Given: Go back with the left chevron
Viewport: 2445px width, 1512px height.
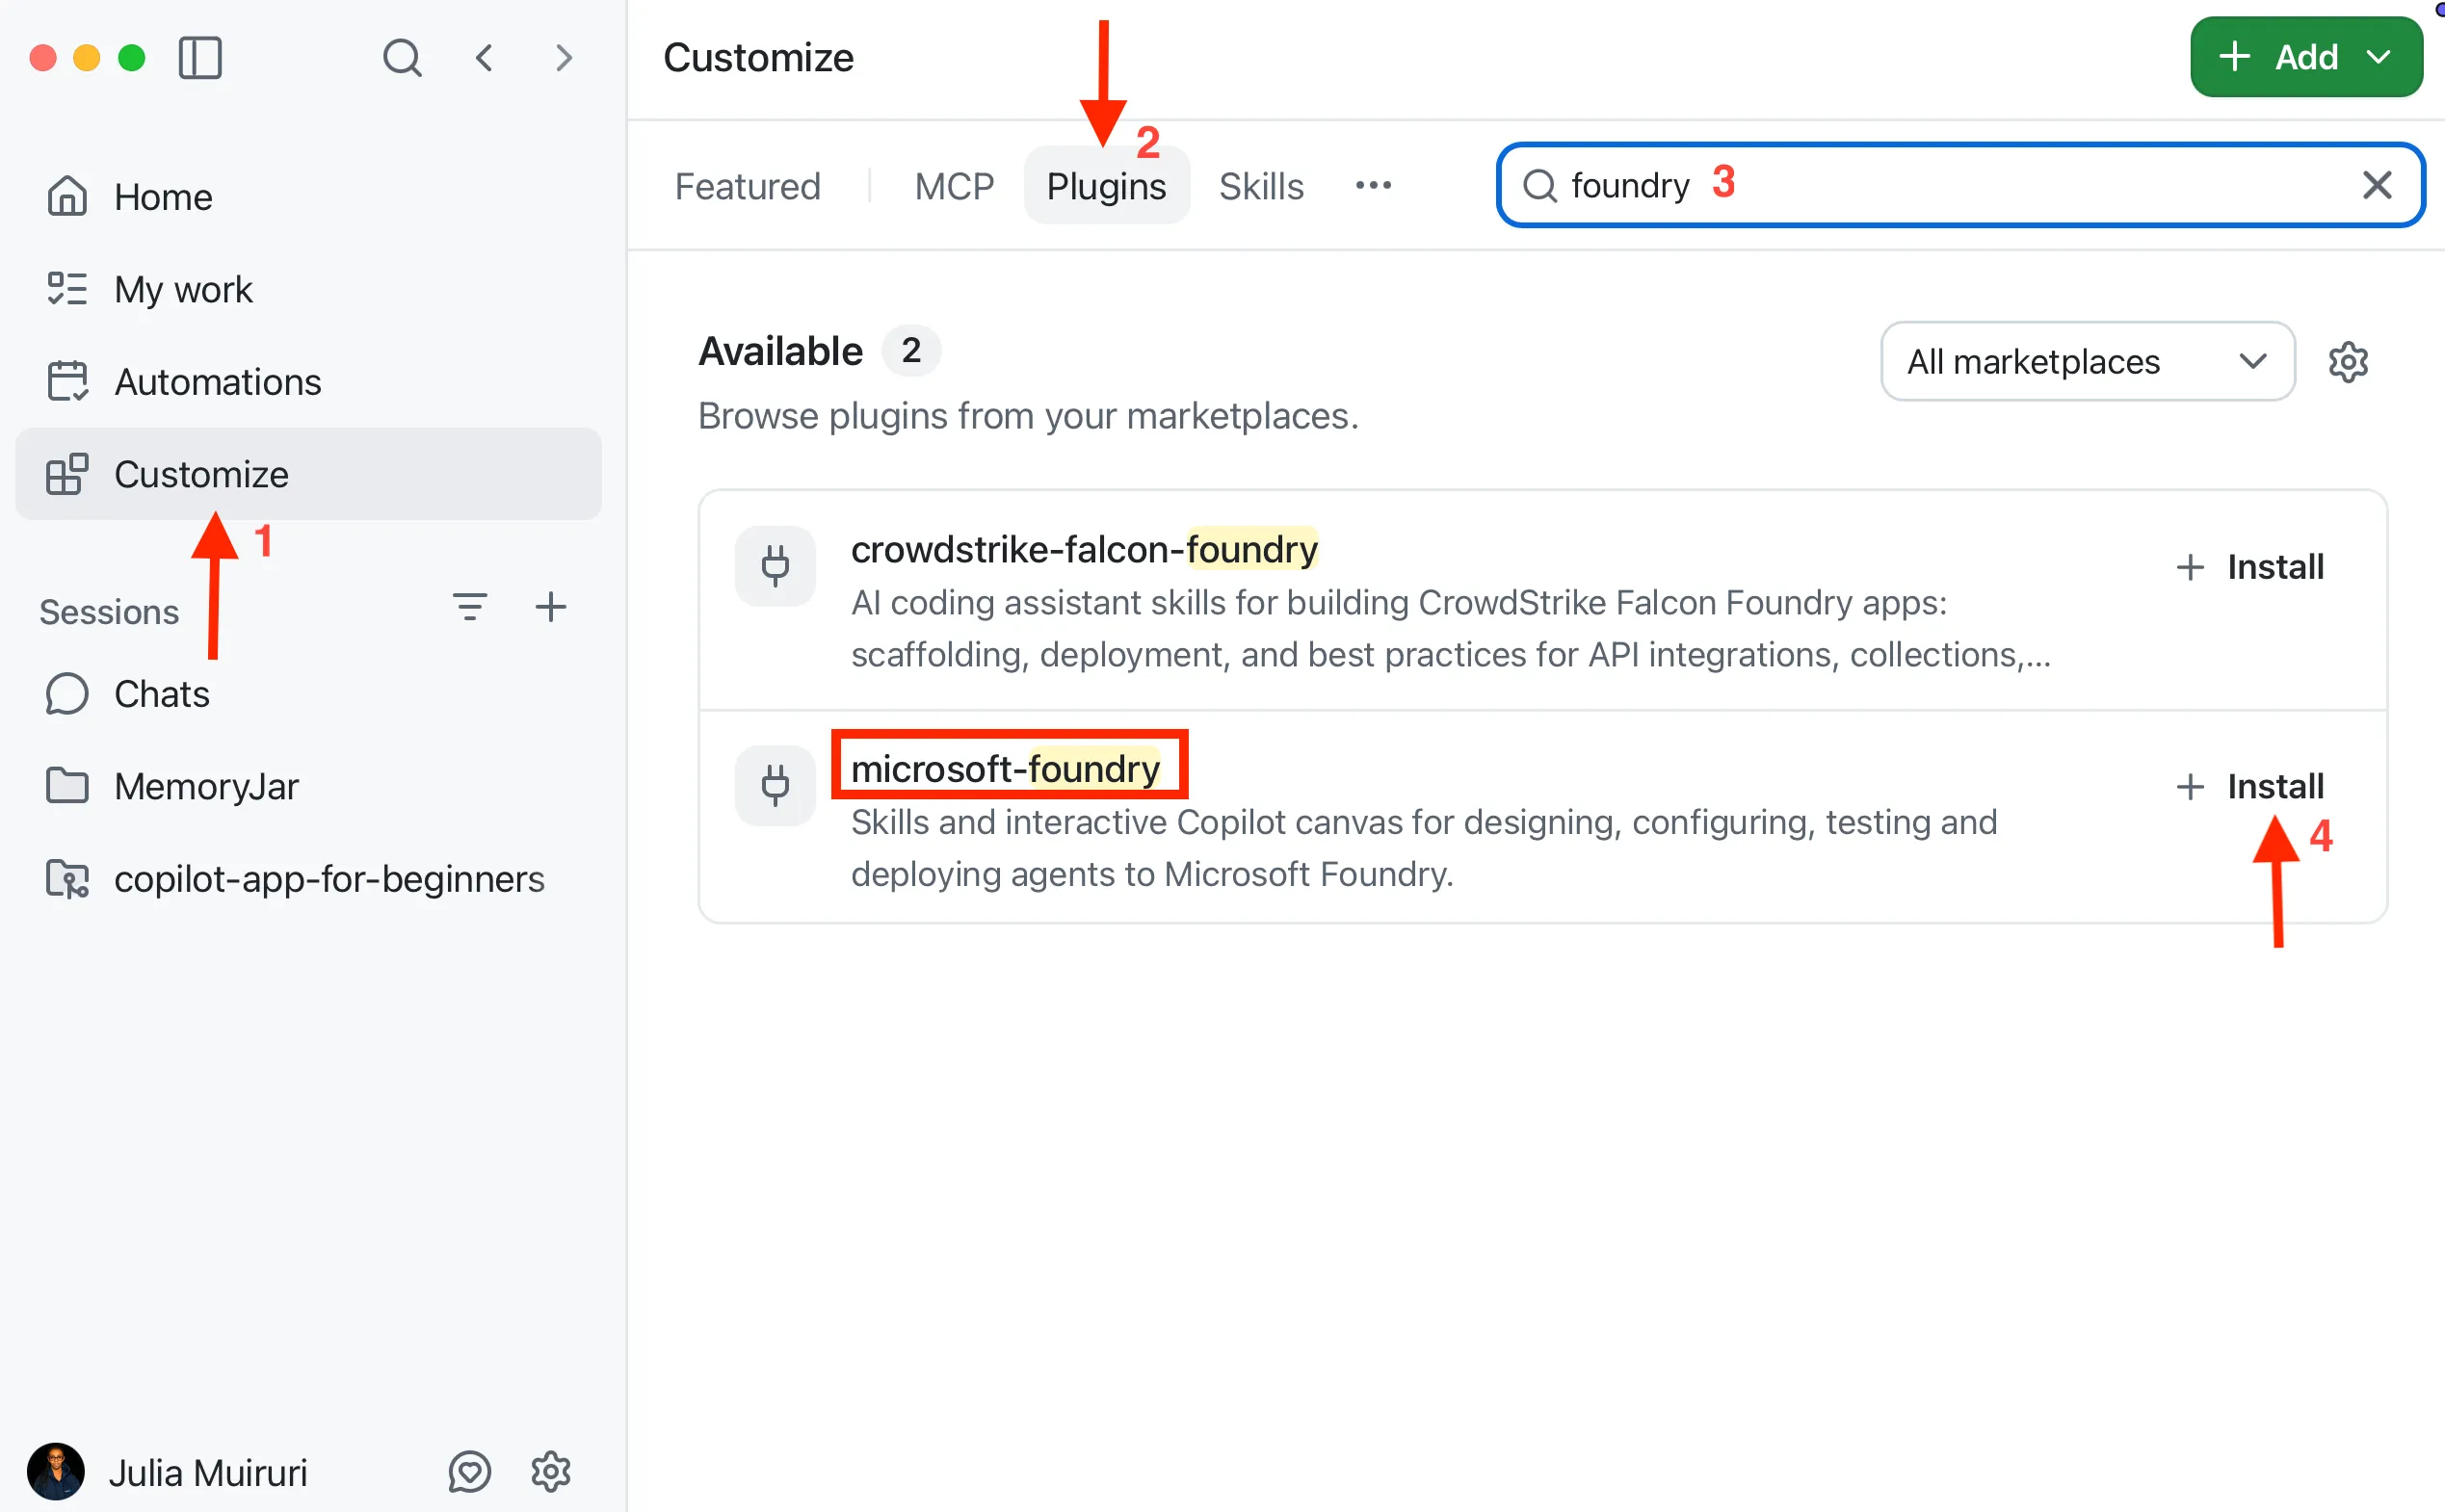Looking at the screenshot, I should click(x=484, y=58).
